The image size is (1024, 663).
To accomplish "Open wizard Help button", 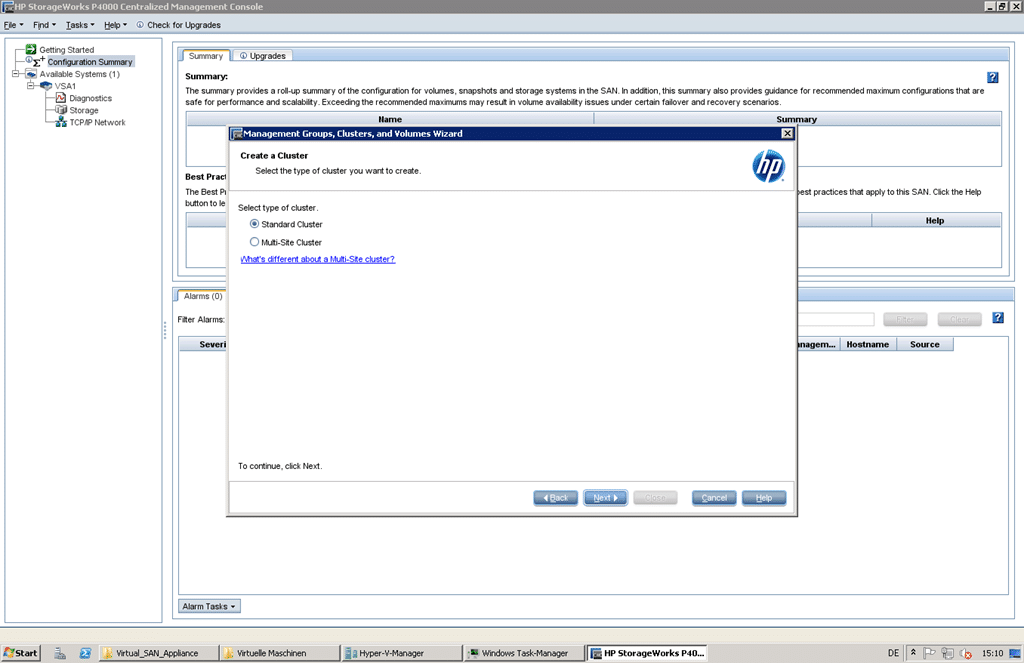I will pyautogui.click(x=763, y=498).
